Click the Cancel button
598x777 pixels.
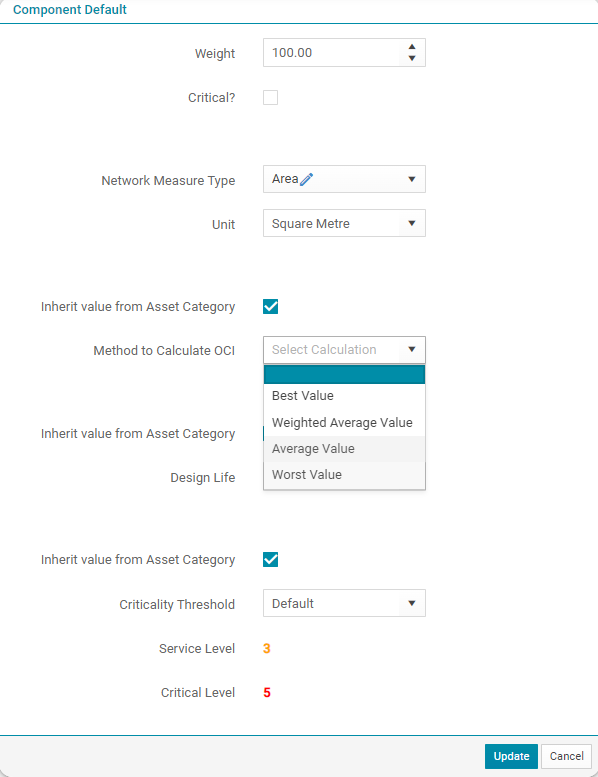(x=566, y=756)
